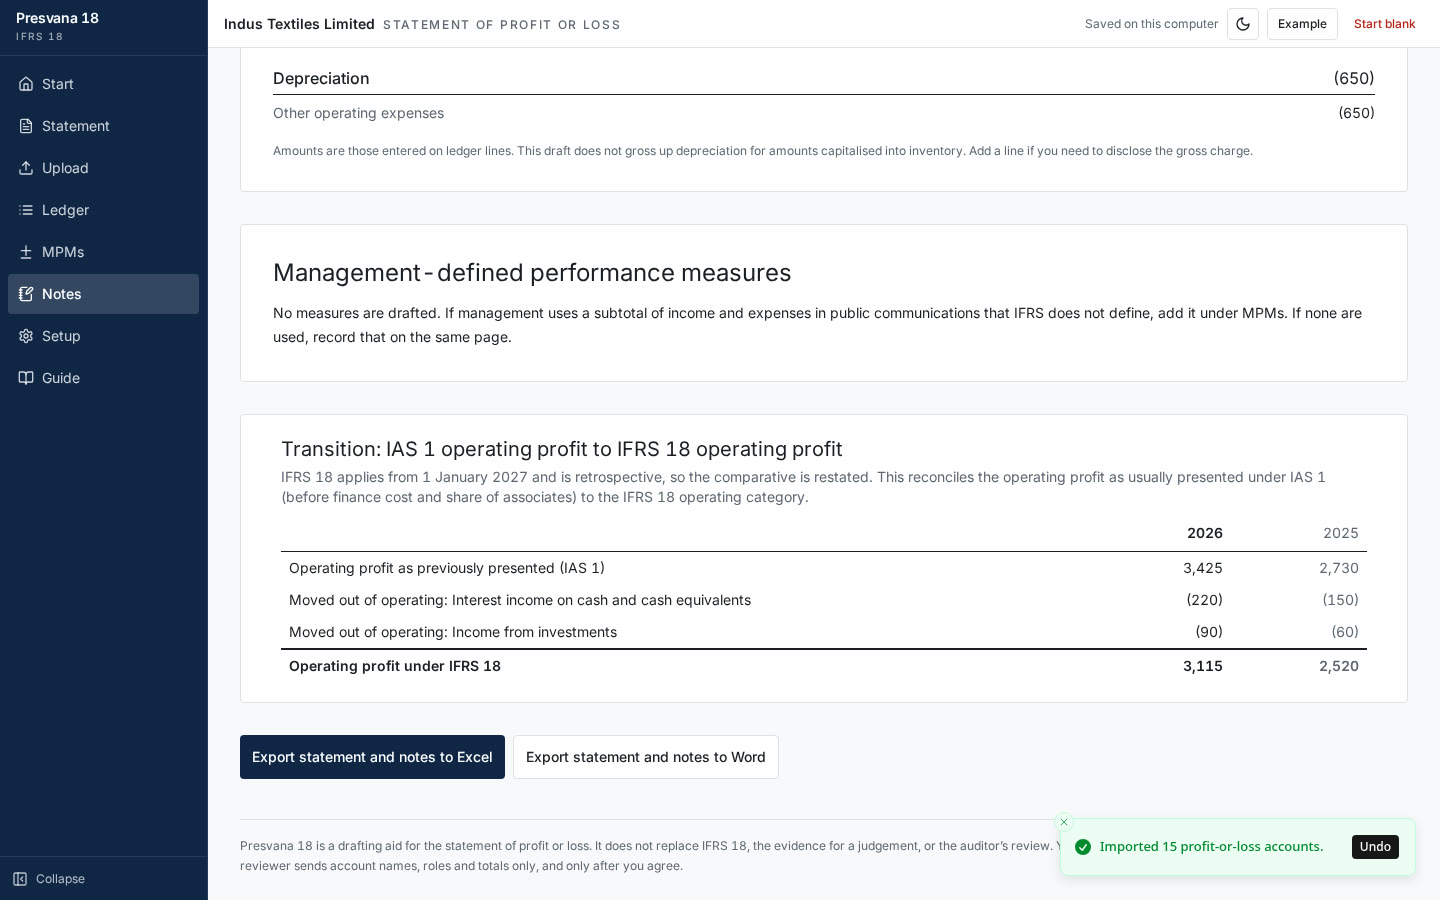1440x900 pixels.
Task: Select the Presvana 18 app title
Action: [57, 18]
